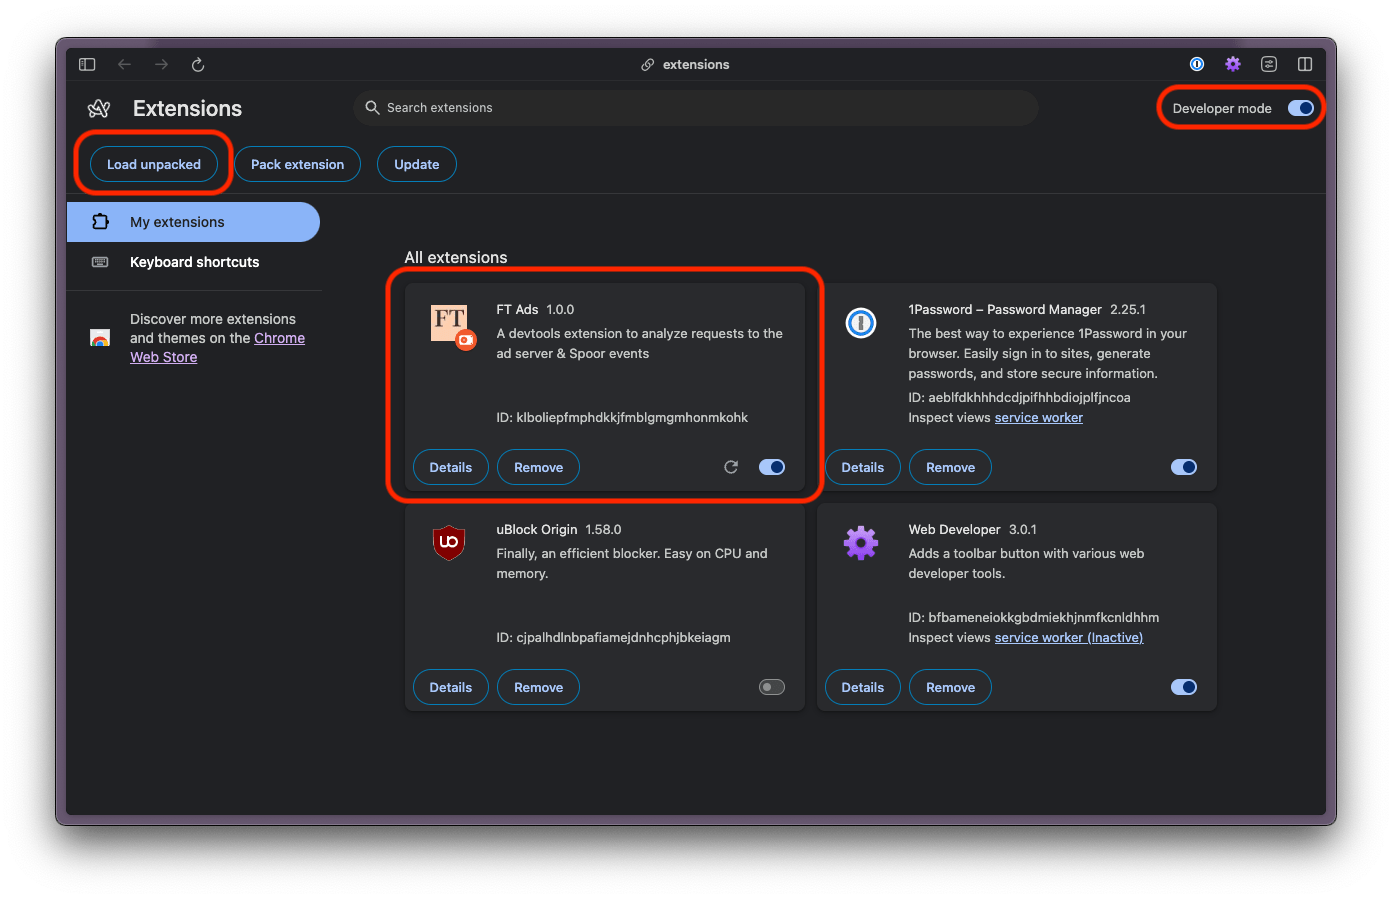Viewport: 1392px width, 899px height.
Task: Click the All extensions heading
Action: [456, 257]
